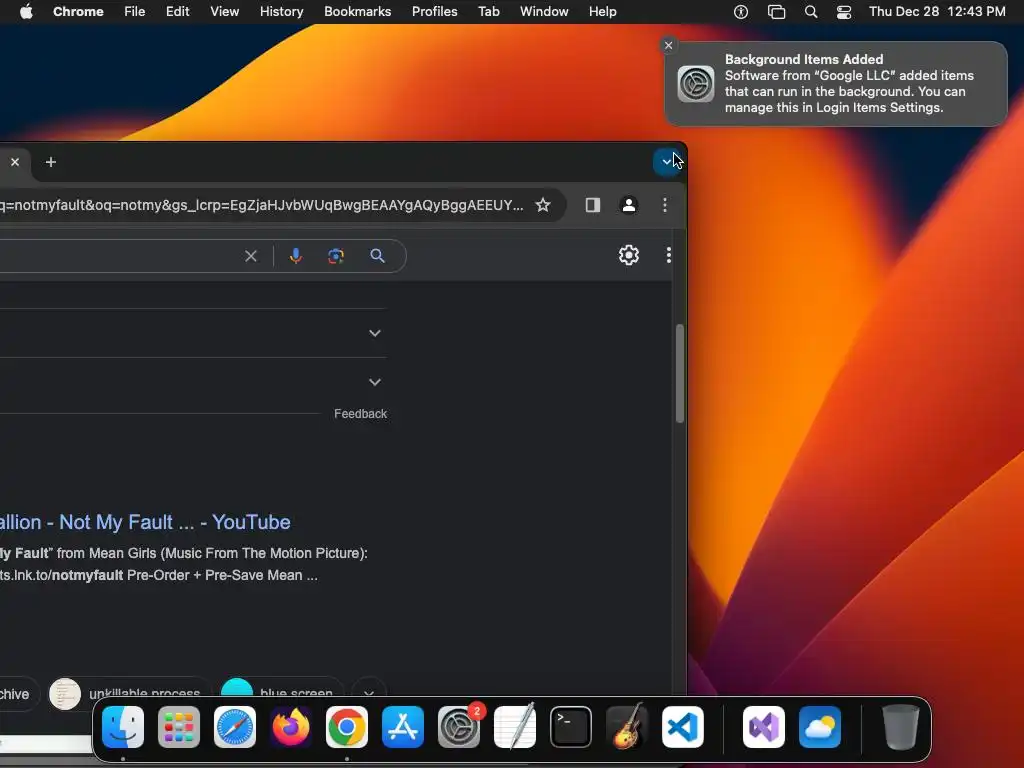The width and height of the screenshot is (1024, 768).
Task: Open the Chrome profile avatar
Action: coord(629,205)
